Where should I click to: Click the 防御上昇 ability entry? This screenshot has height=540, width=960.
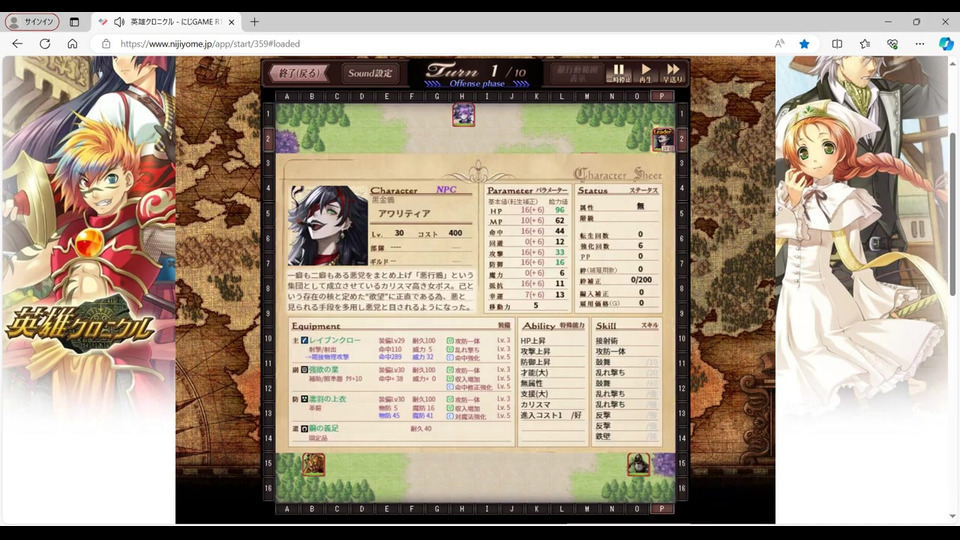(x=535, y=362)
